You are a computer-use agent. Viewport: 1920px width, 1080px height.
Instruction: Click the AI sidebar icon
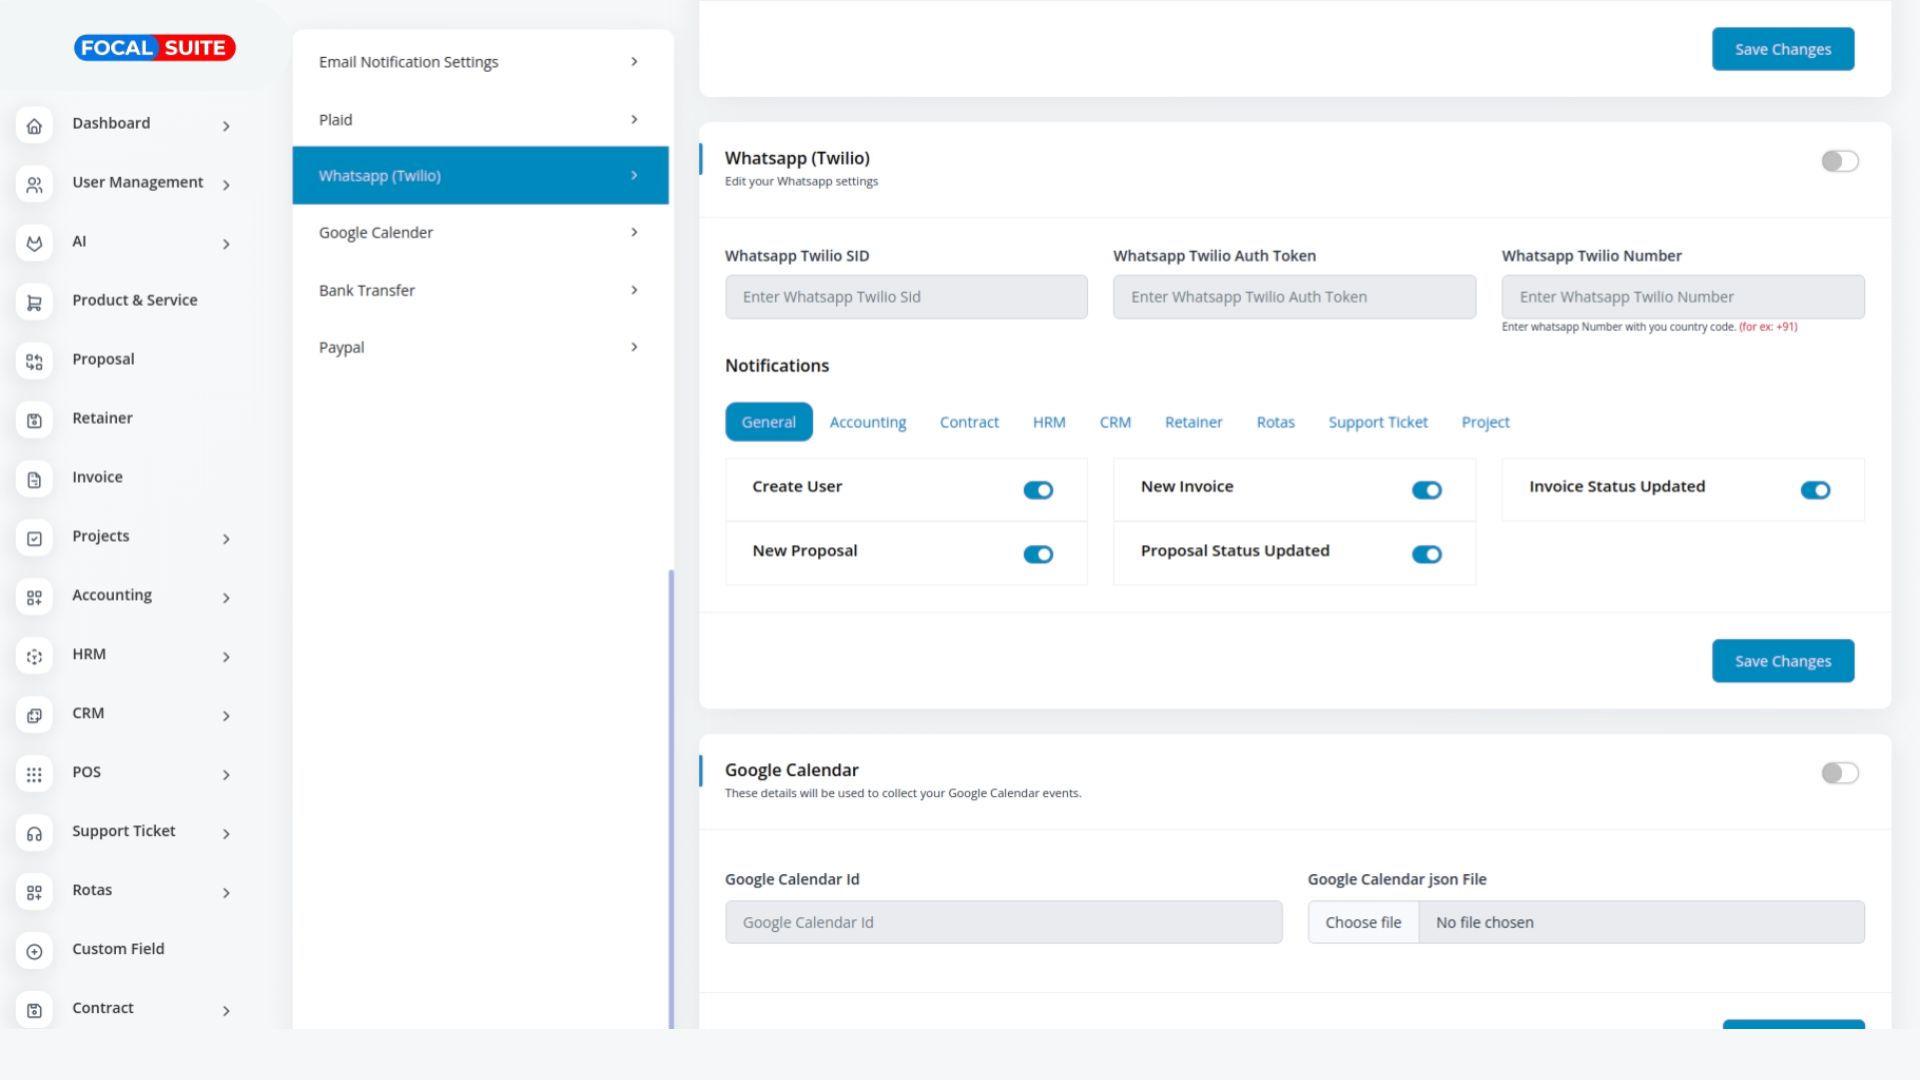tap(34, 243)
